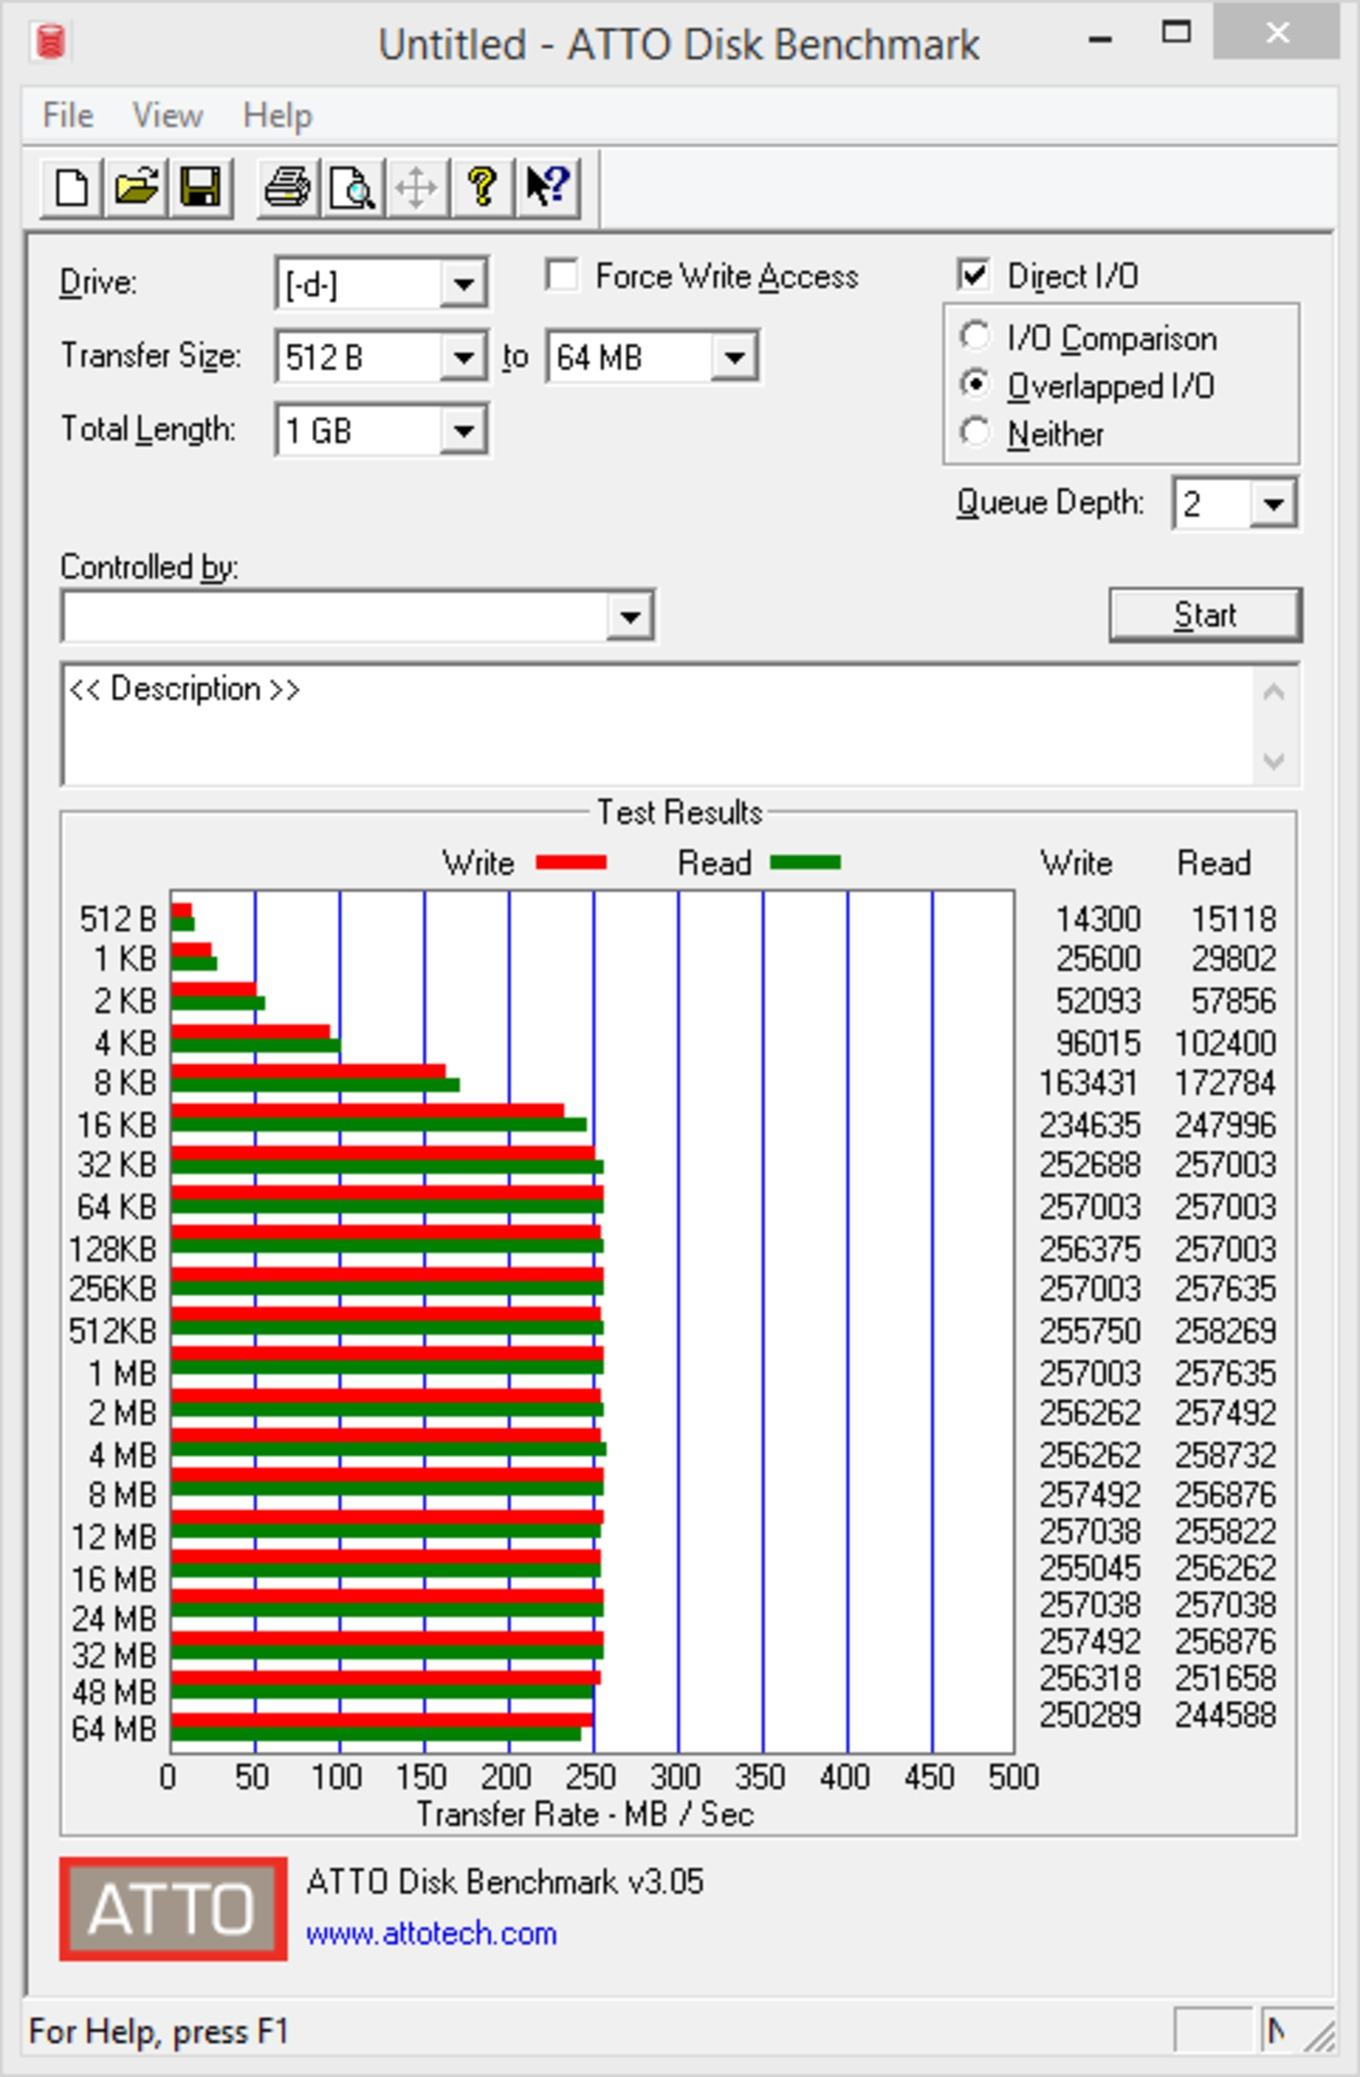1360x2077 pixels.
Task: Click the 'Transfer Rate - MB / Sec' axis label
Action: [585, 1814]
